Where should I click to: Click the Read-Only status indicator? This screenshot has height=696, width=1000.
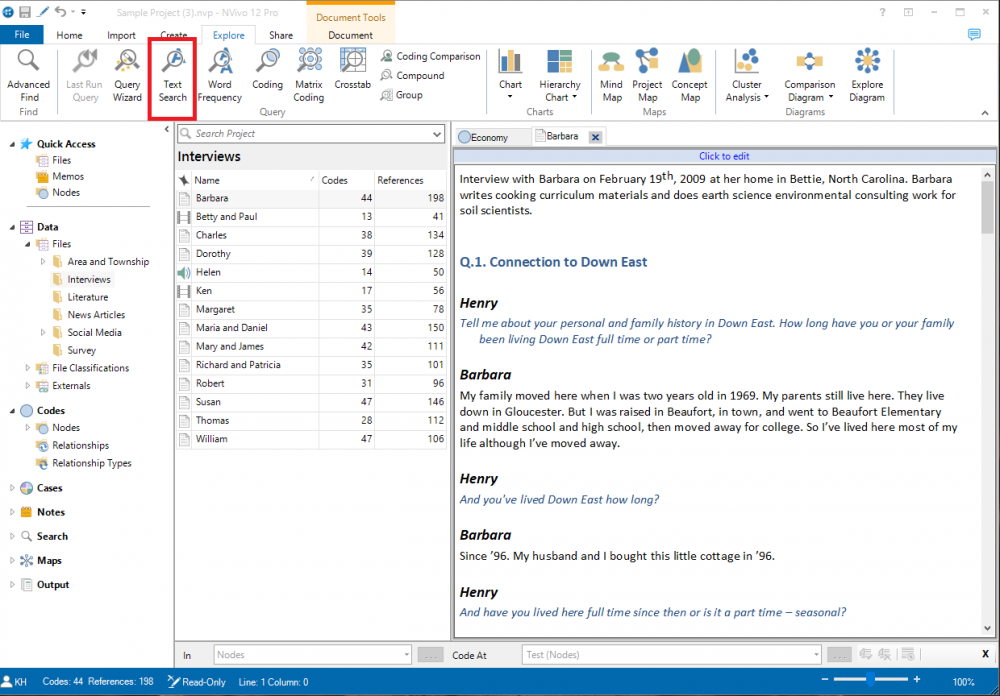[x=196, y=681]
